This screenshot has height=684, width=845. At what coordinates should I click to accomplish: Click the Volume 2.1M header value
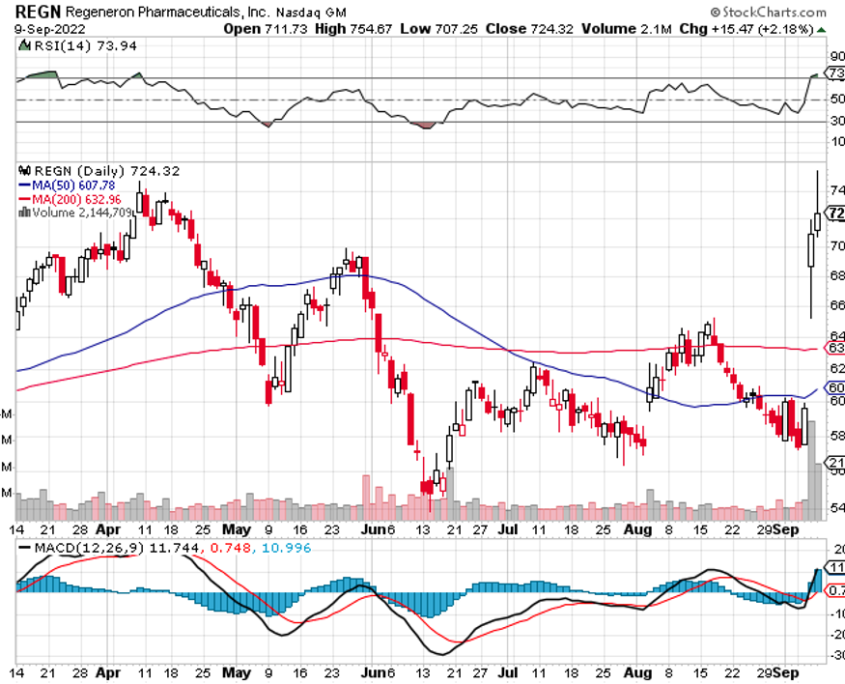pos(625,27)
